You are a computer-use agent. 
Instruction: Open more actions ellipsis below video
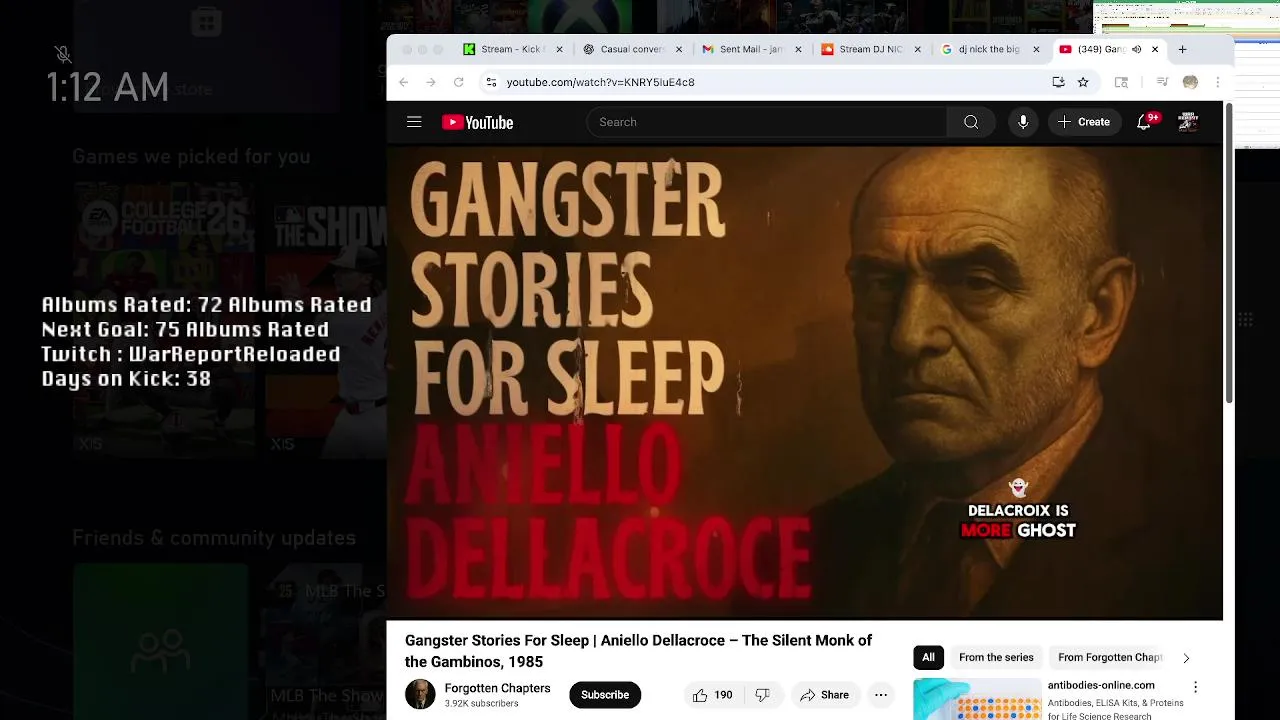881,695
